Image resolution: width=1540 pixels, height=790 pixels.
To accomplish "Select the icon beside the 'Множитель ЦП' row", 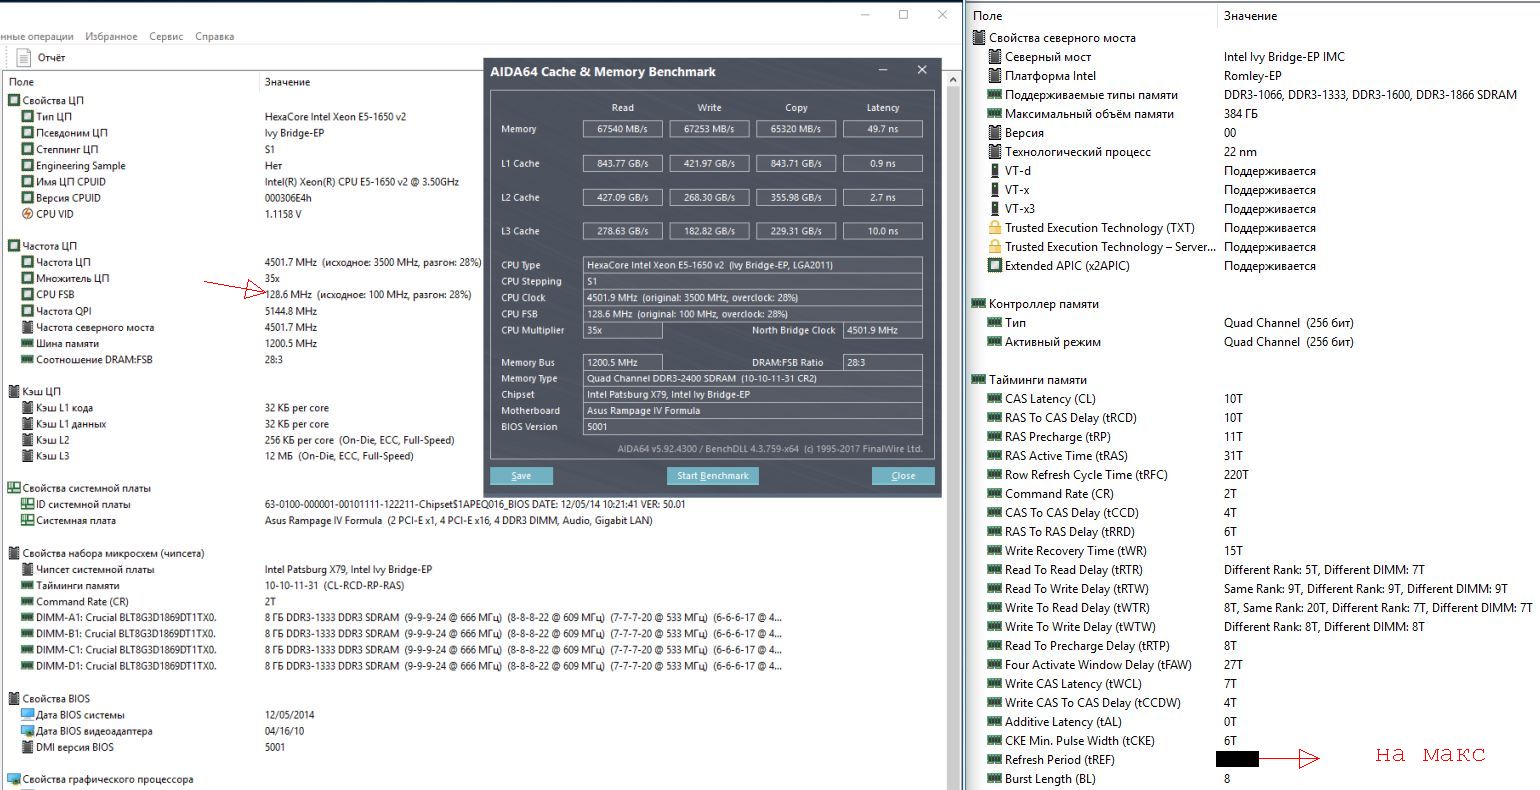I will [27, 278].
